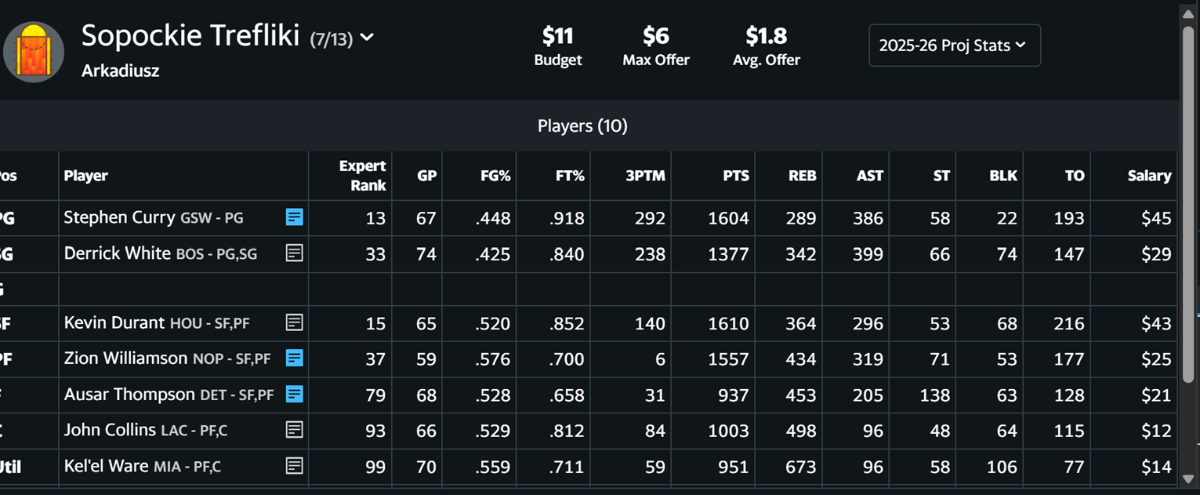The image size is (1200, 495).
Task: Sort by the Expert Rank column header
Action: 362,175
